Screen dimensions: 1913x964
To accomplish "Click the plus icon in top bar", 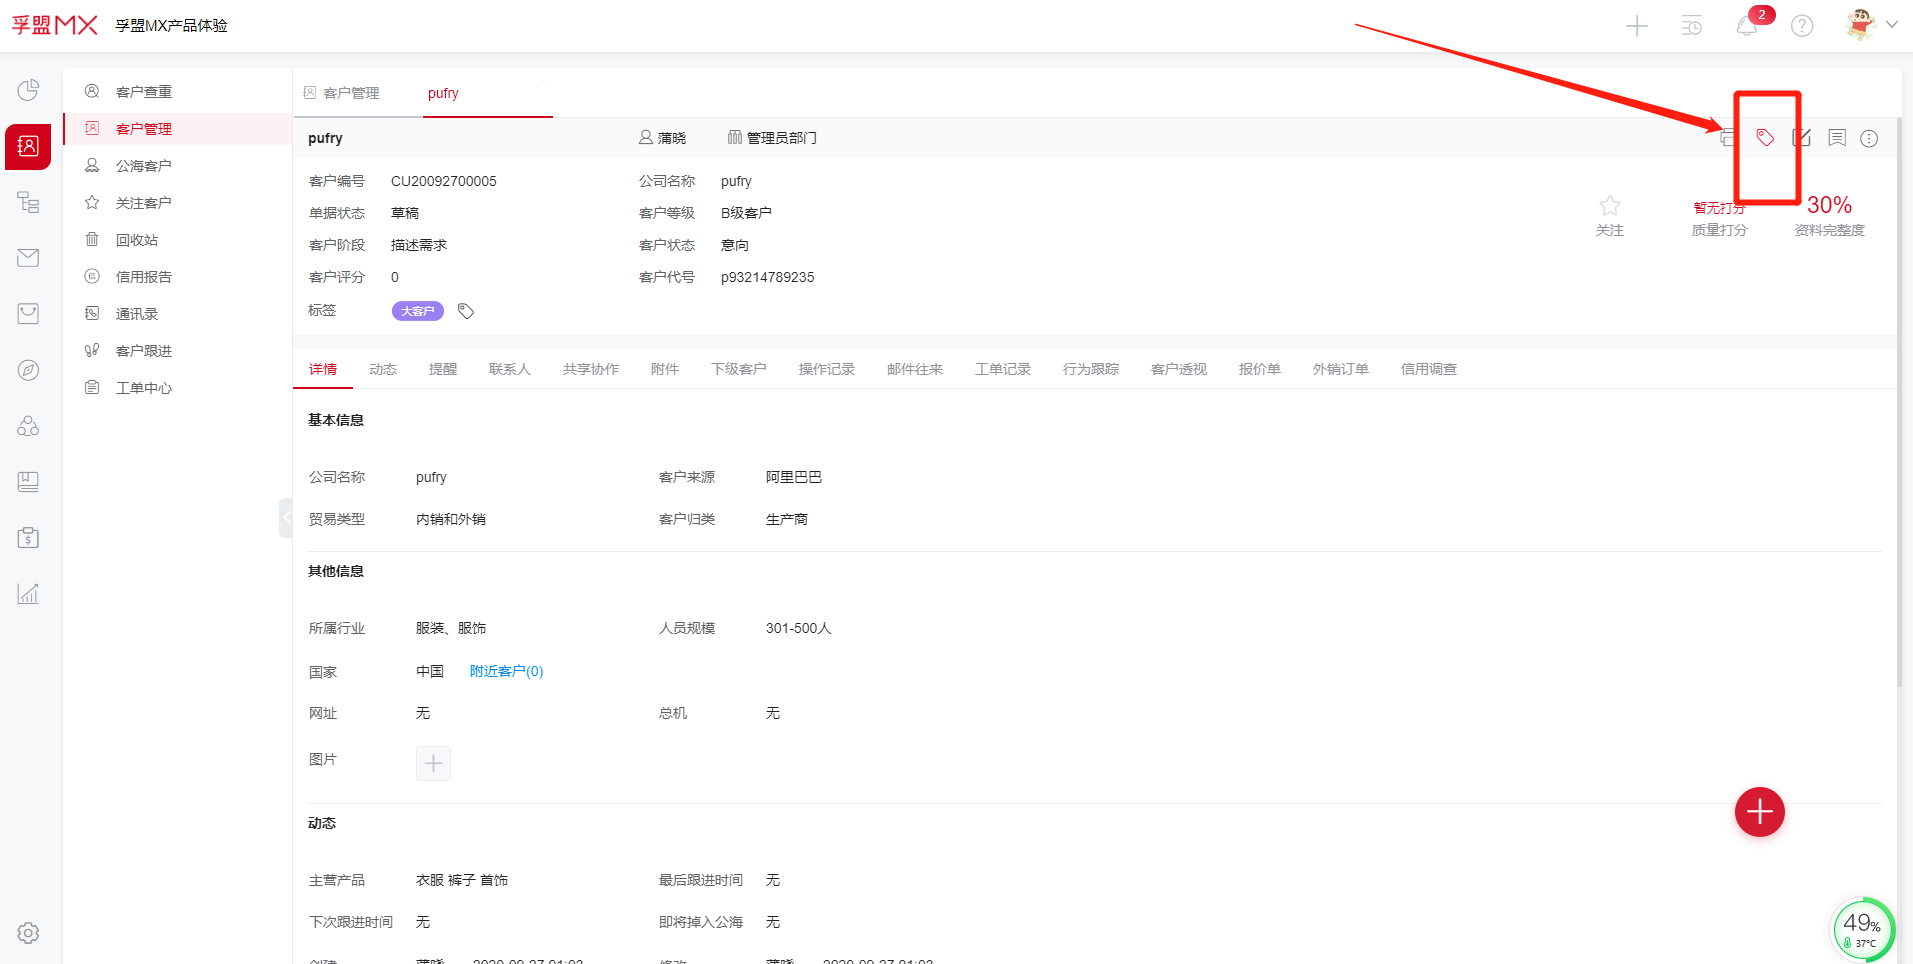I will [x=1637, y=26].
